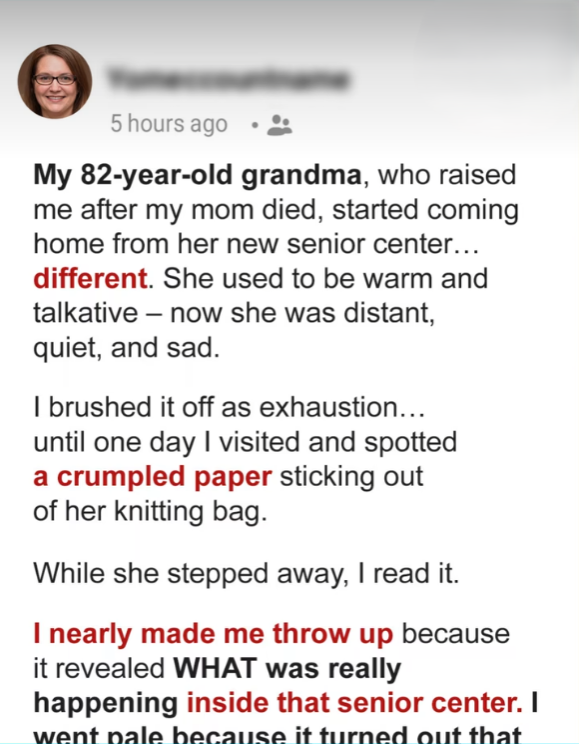
Task: Click the red word 'different'
Action: coord(90,278)
